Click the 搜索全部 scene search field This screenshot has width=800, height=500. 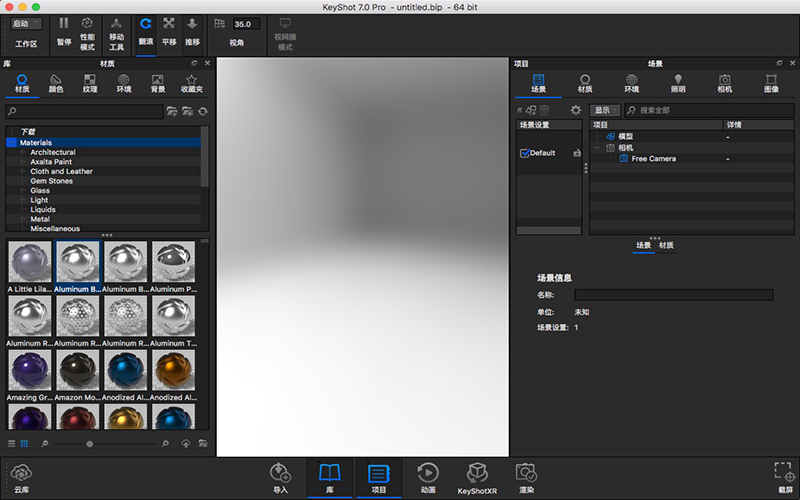point(709,110)
